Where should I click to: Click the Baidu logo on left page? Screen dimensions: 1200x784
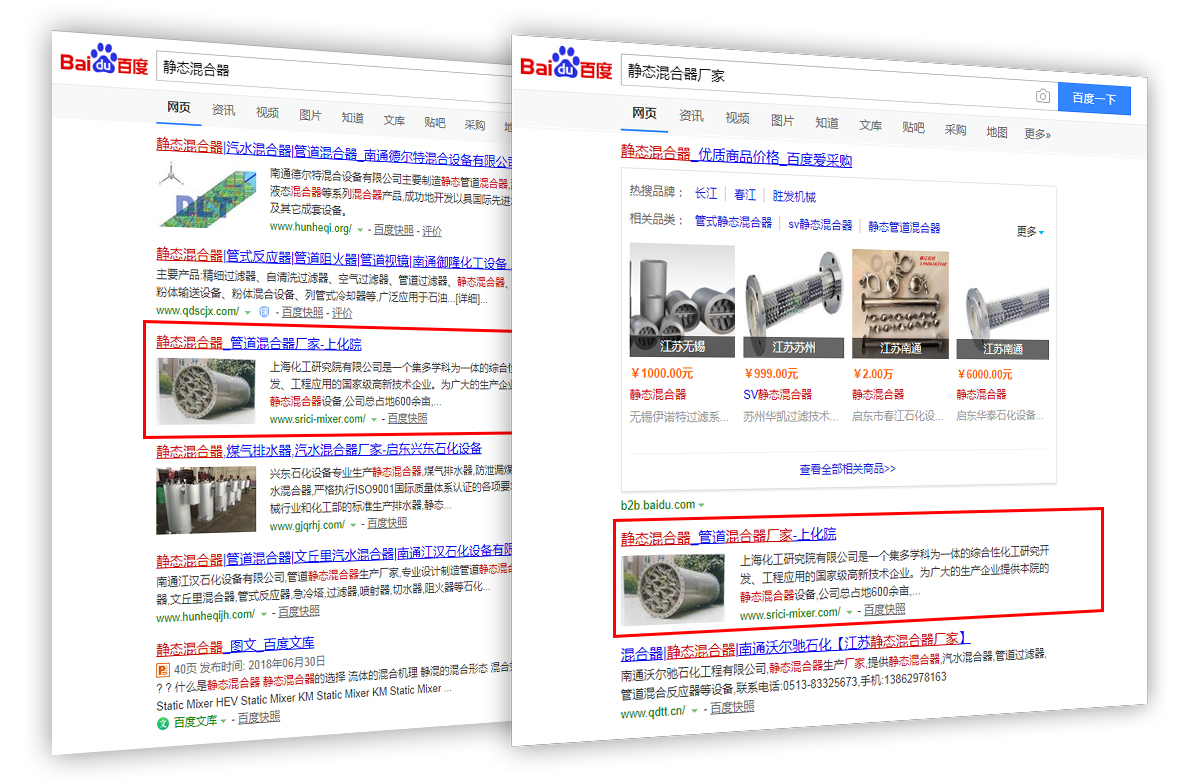(x=104, y=63)
